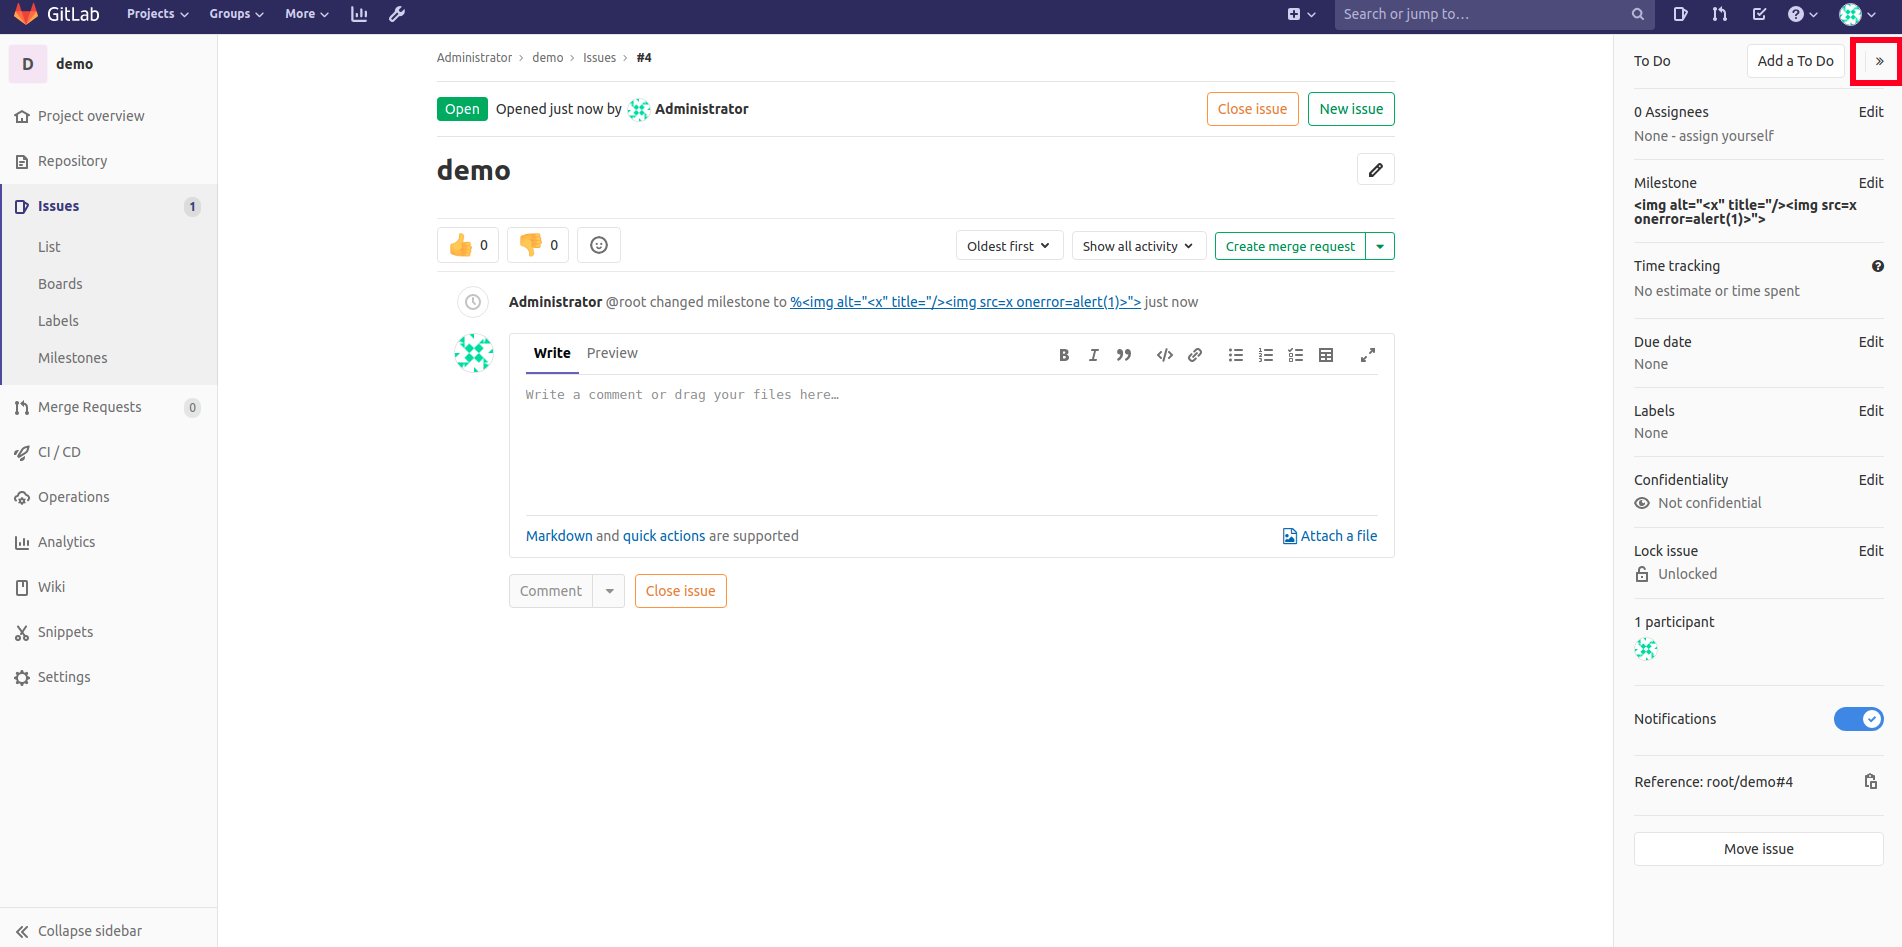The width and height of the screenshot is (1902, 947).
Task: Insert a table in the comment editor
Action: (1326, 355)
